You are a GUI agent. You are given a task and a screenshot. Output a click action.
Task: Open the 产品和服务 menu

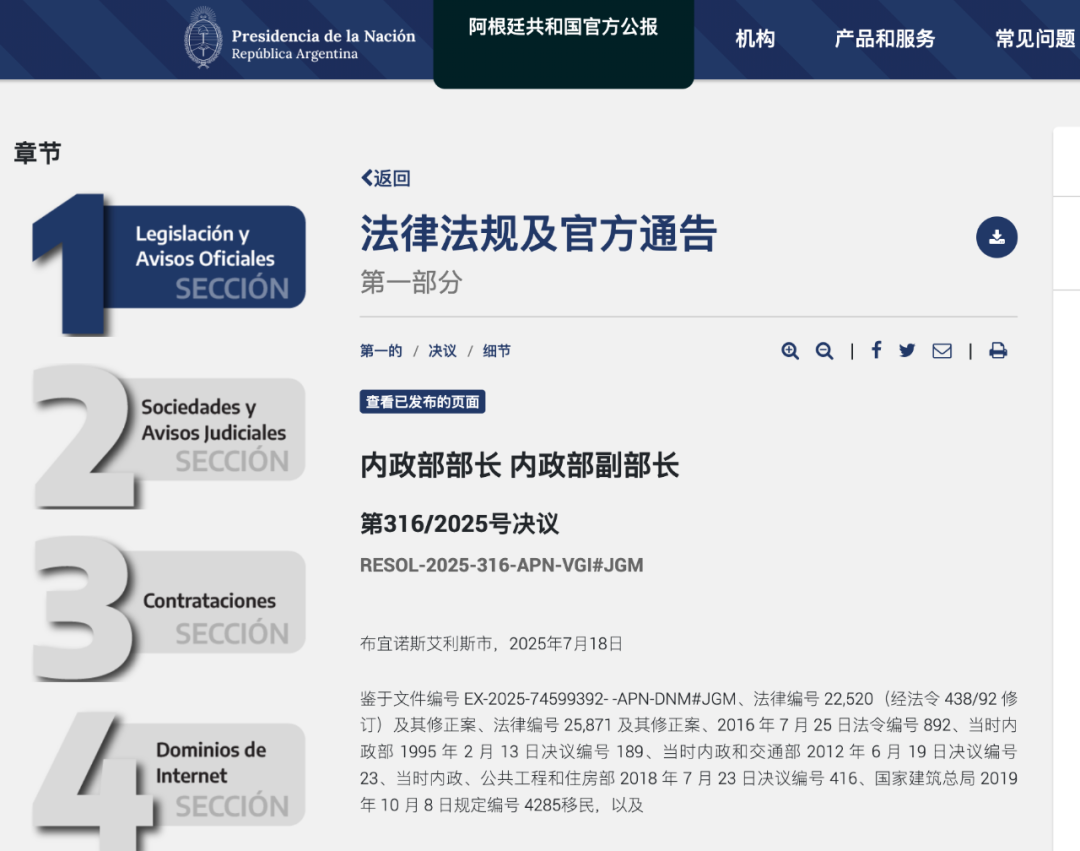click(x=884, y=40)
